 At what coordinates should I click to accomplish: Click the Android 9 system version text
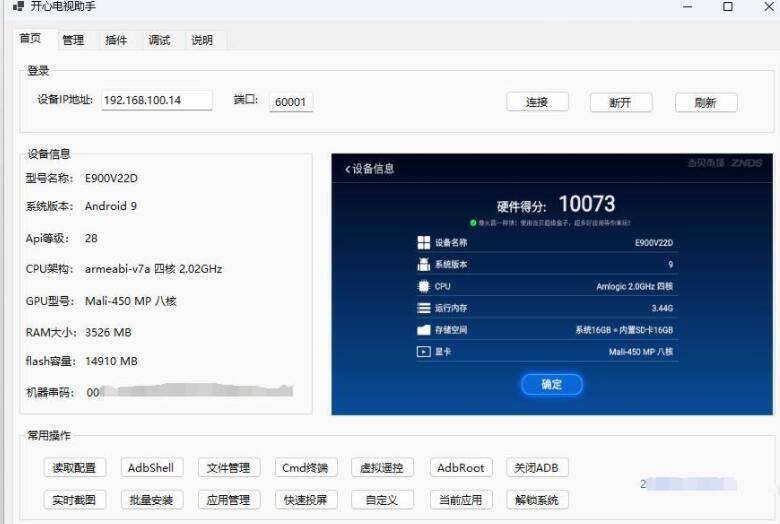(x=111, y=206)
